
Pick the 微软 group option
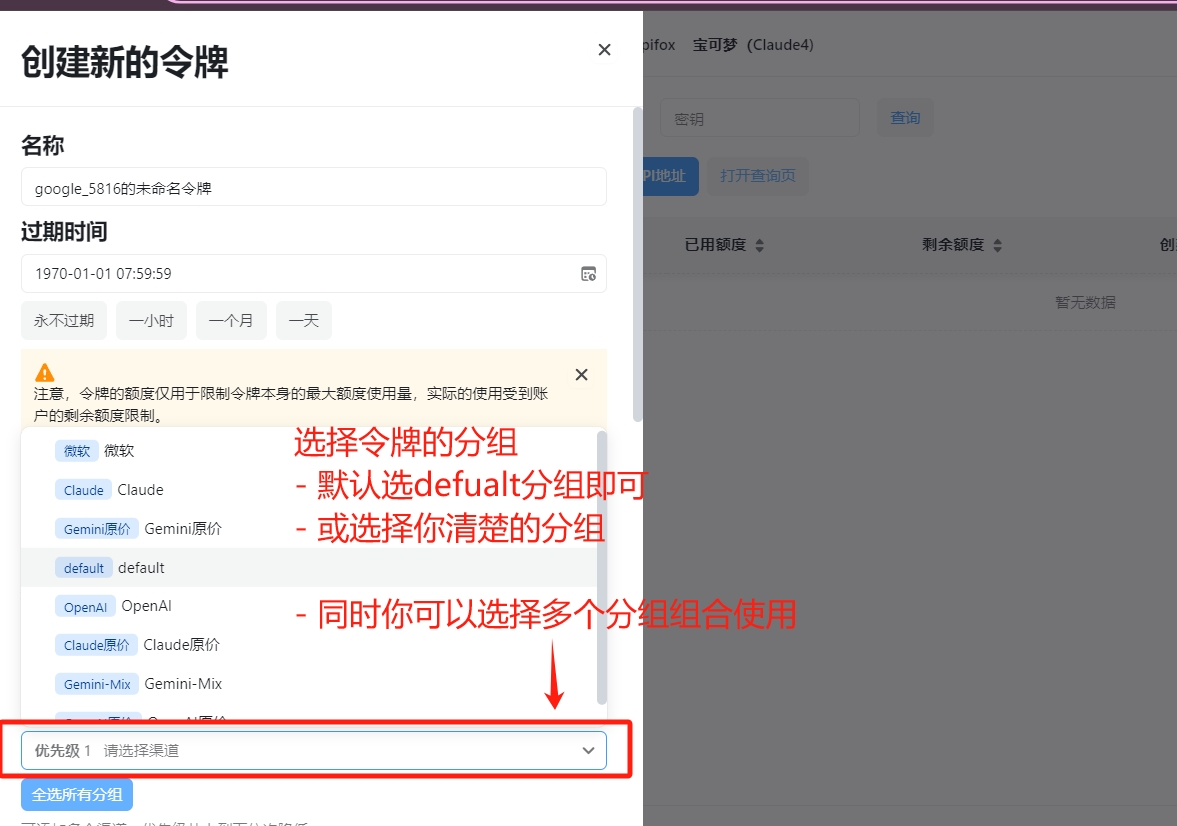(118, 451)
